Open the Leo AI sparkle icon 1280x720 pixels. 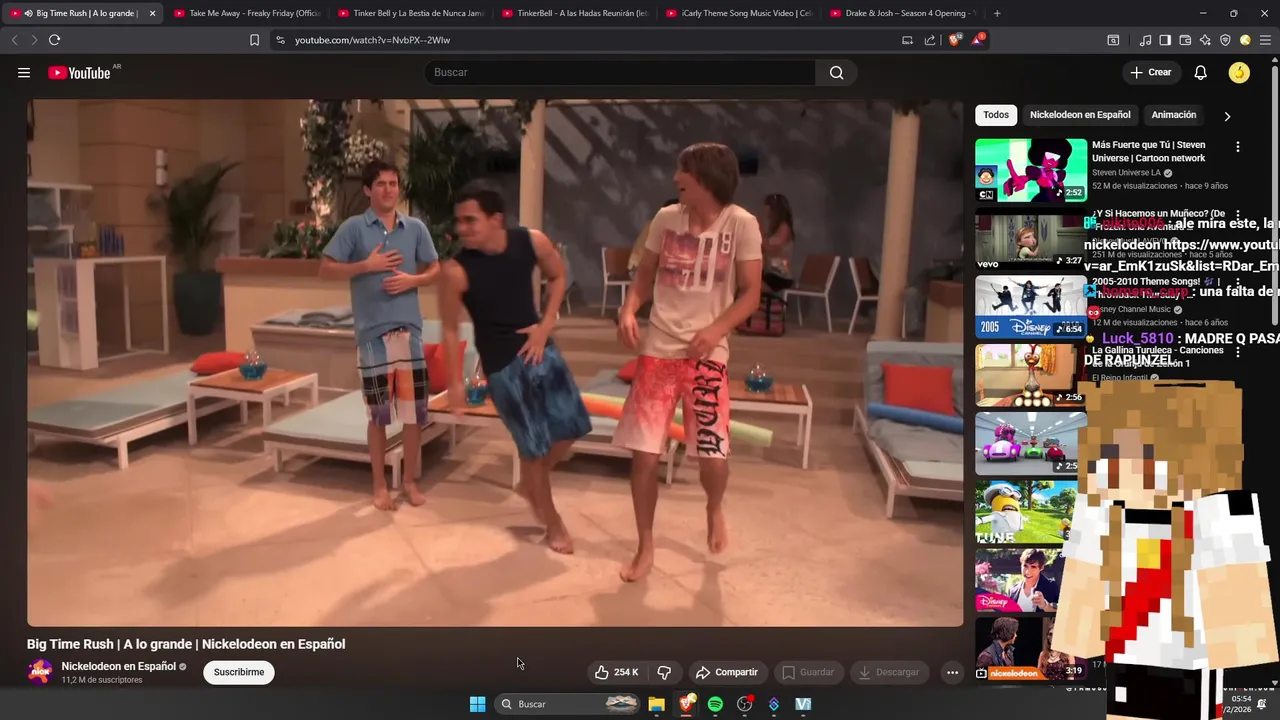[1205, 40]
